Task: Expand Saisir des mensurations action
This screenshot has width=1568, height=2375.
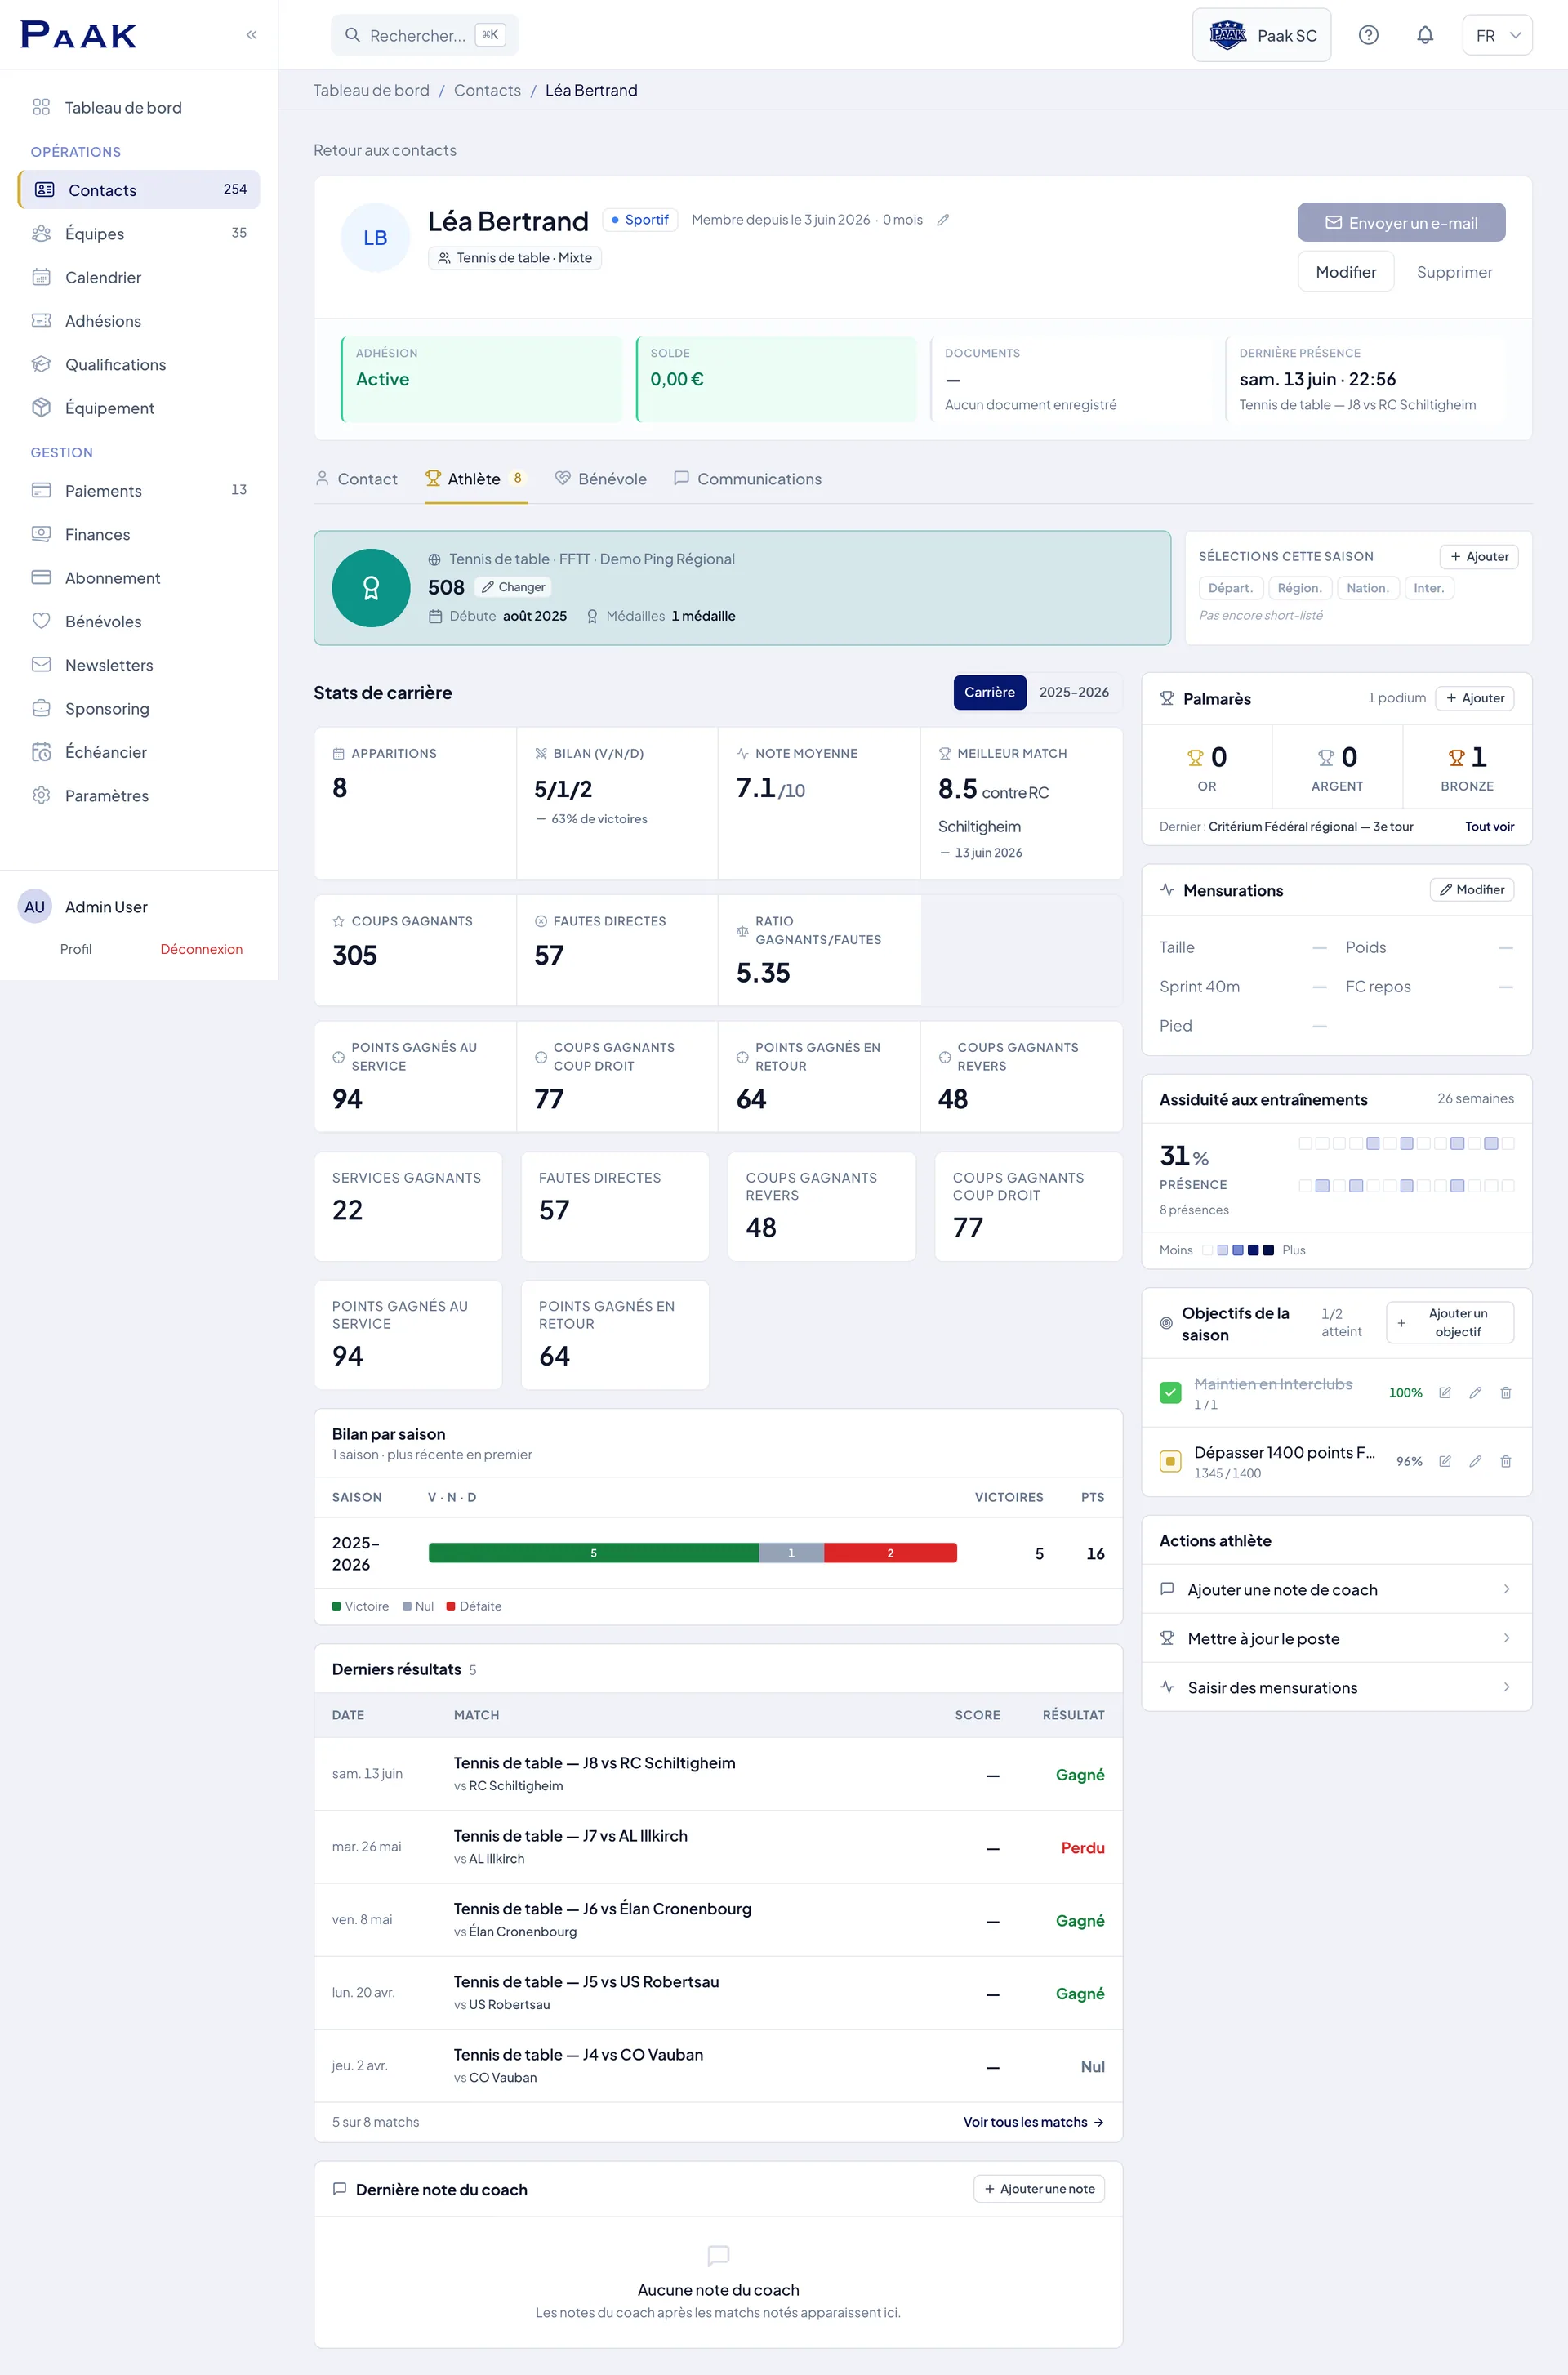Action: coord(1336,1687)
